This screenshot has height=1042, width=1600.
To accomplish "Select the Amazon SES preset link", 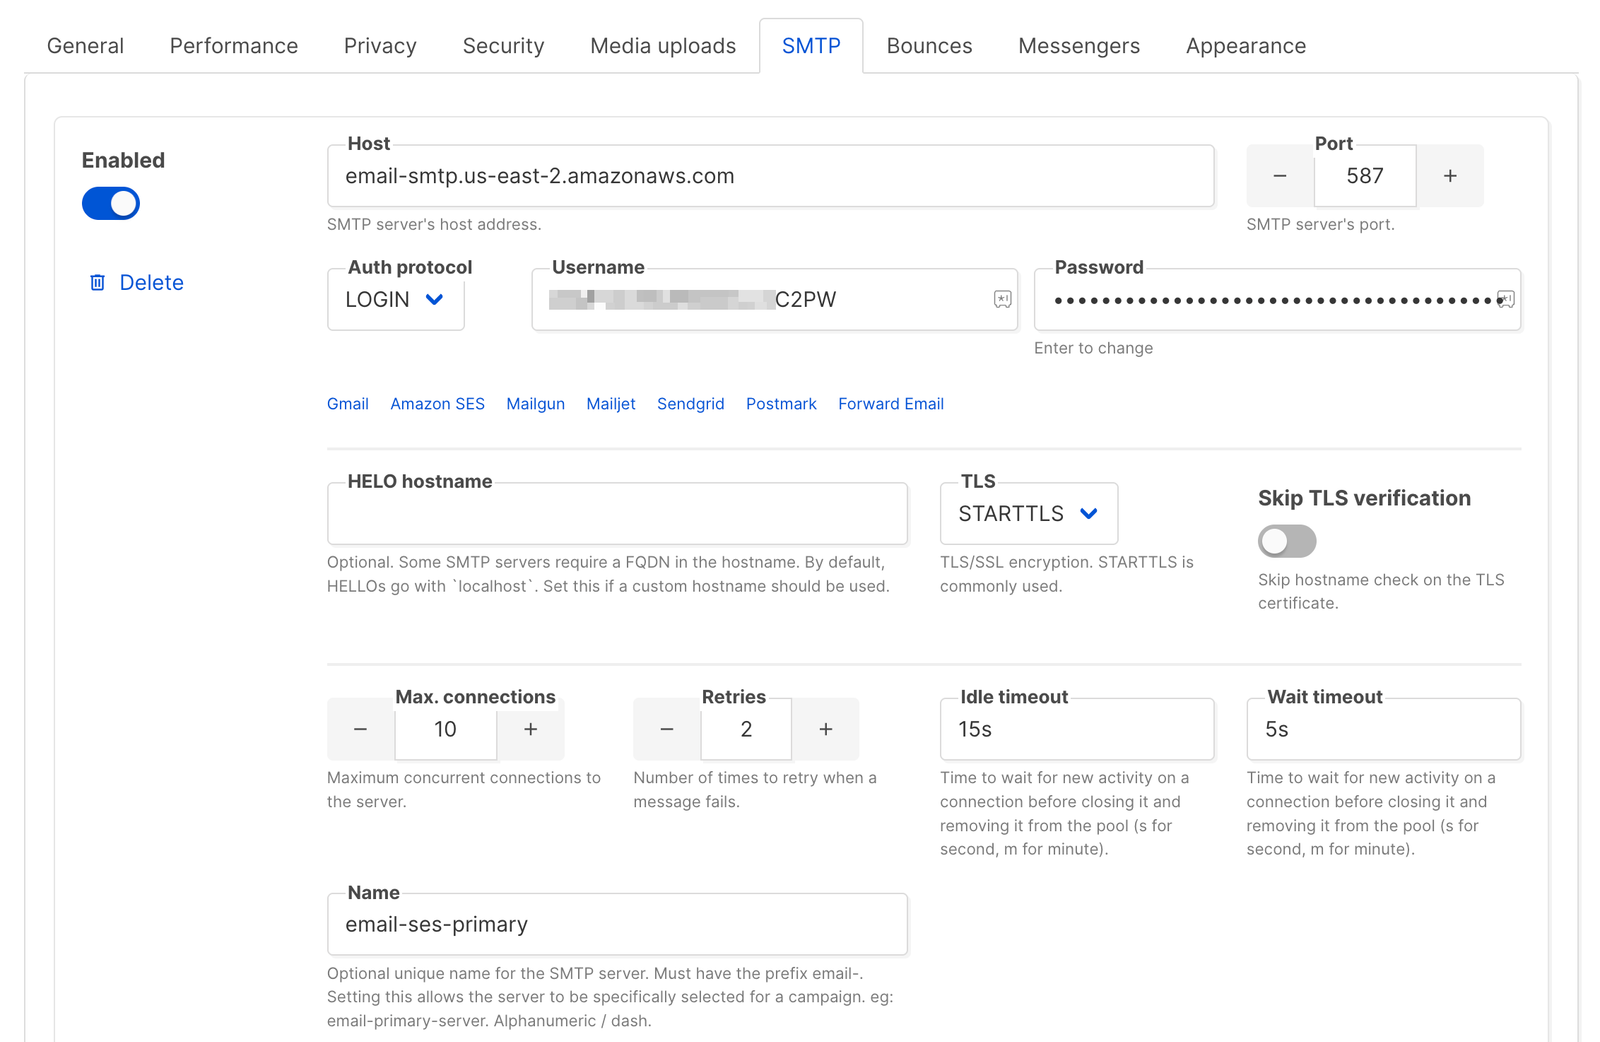I will 437,404.
